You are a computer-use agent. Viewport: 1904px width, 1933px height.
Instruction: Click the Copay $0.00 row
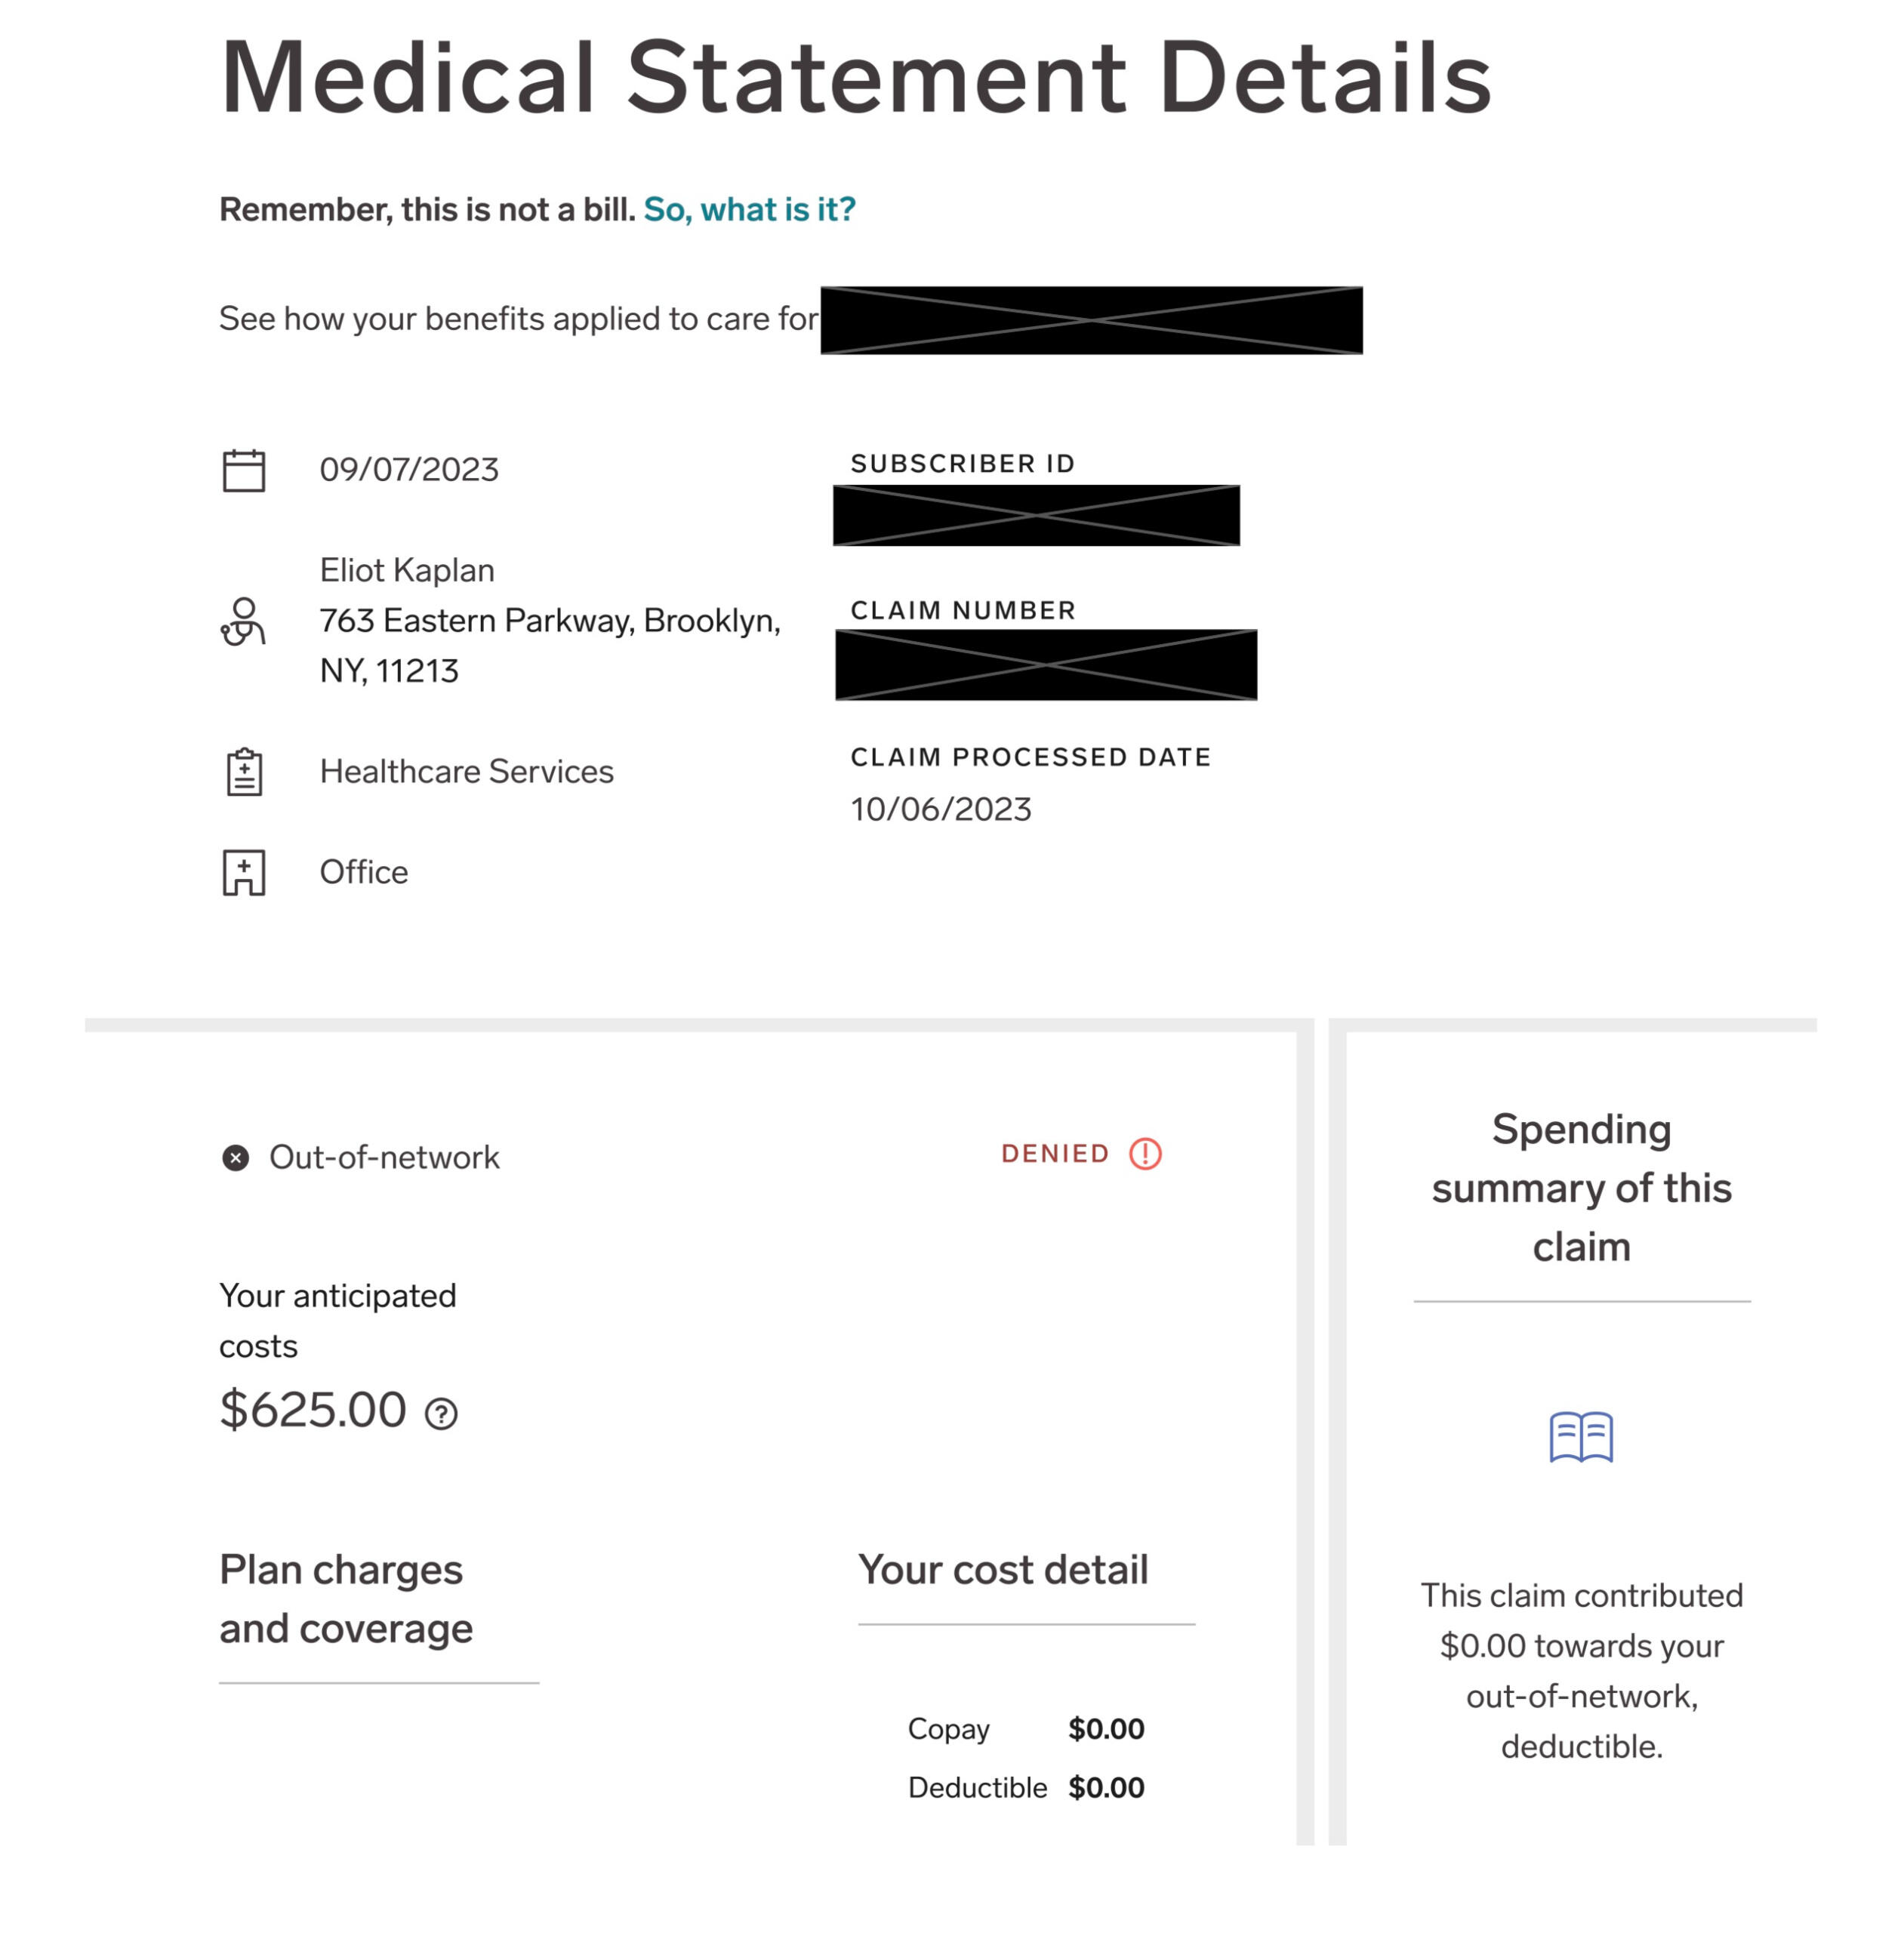tap(1025, 1728)
